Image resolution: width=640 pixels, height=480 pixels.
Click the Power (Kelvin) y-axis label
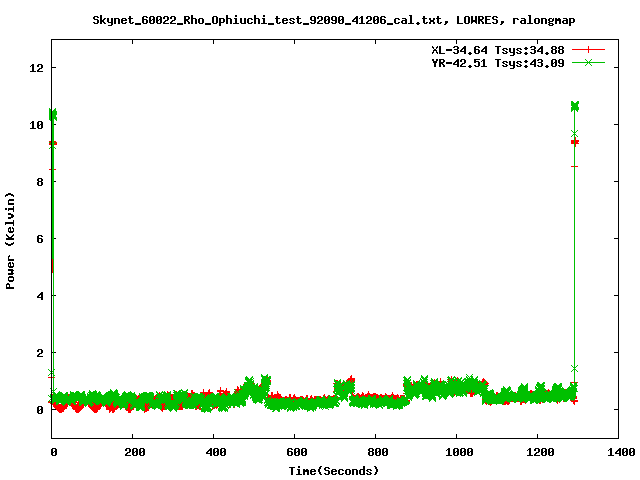coord(10,241)
